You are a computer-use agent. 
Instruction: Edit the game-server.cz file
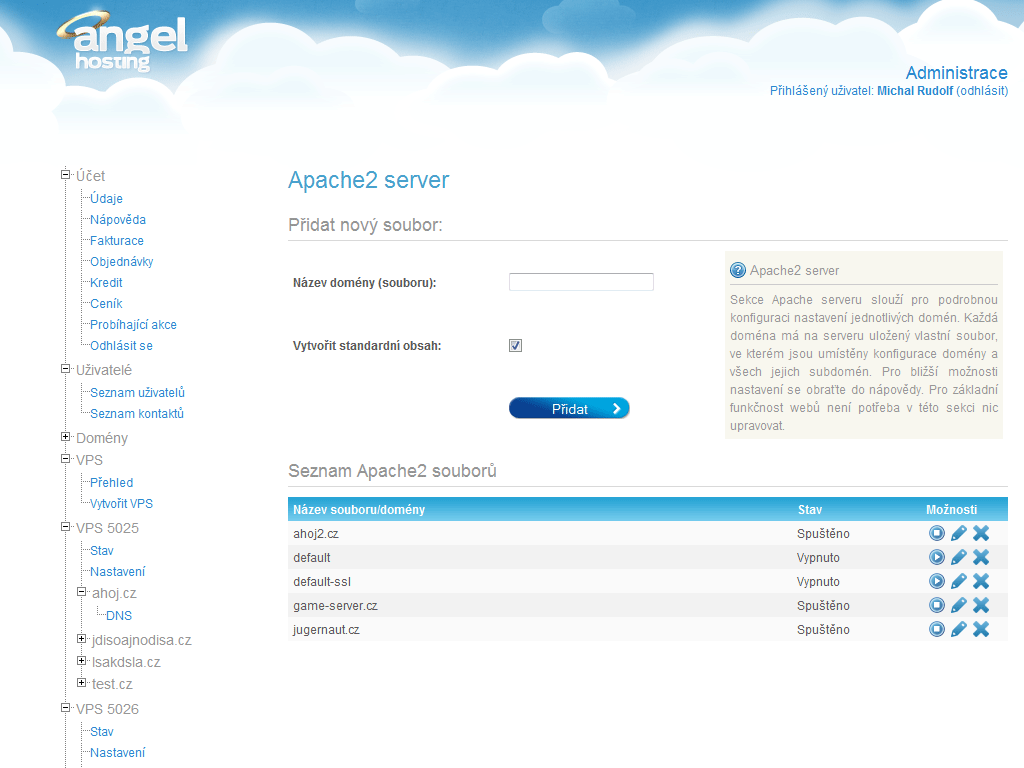(959, 605)
